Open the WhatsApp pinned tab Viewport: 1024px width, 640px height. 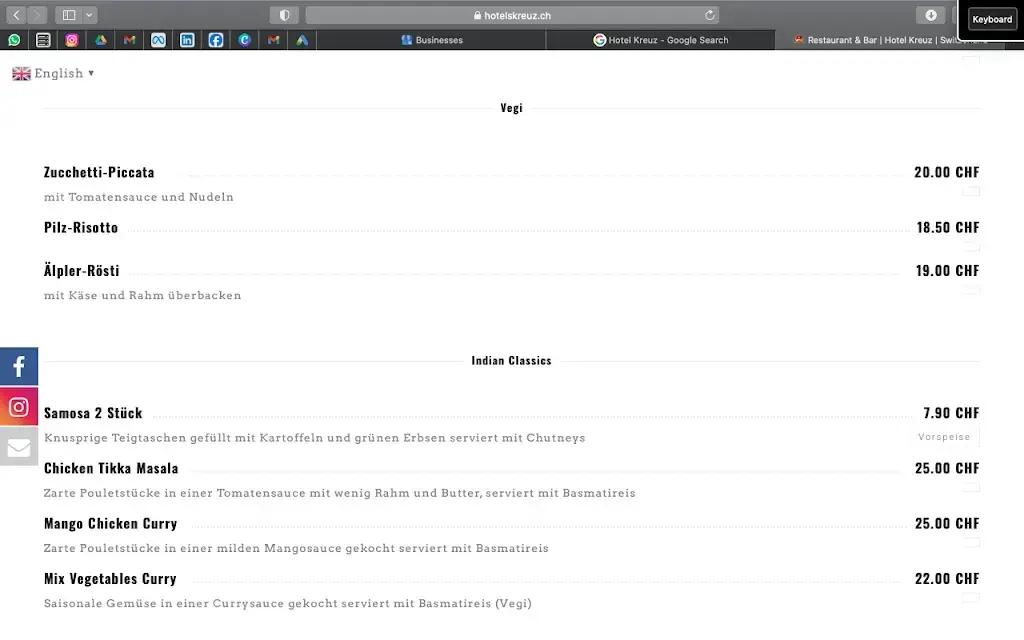tap(14, 40)
